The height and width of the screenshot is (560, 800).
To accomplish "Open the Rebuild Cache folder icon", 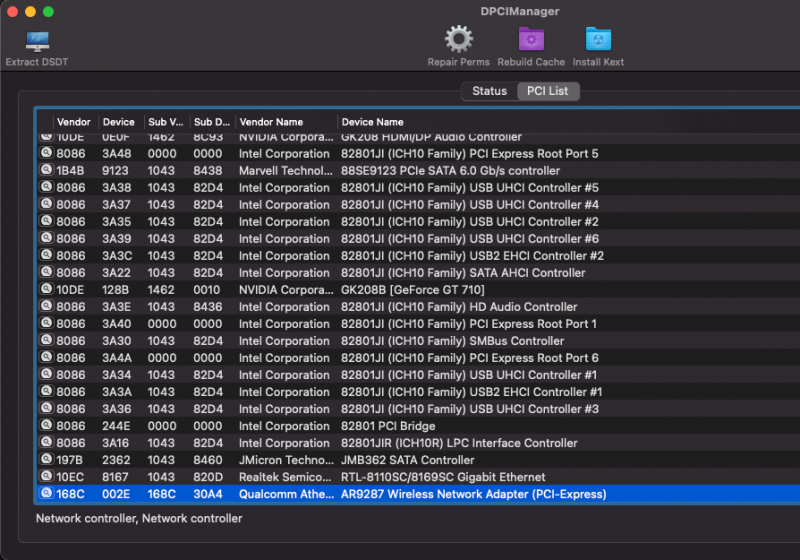I will pos(531,40).
